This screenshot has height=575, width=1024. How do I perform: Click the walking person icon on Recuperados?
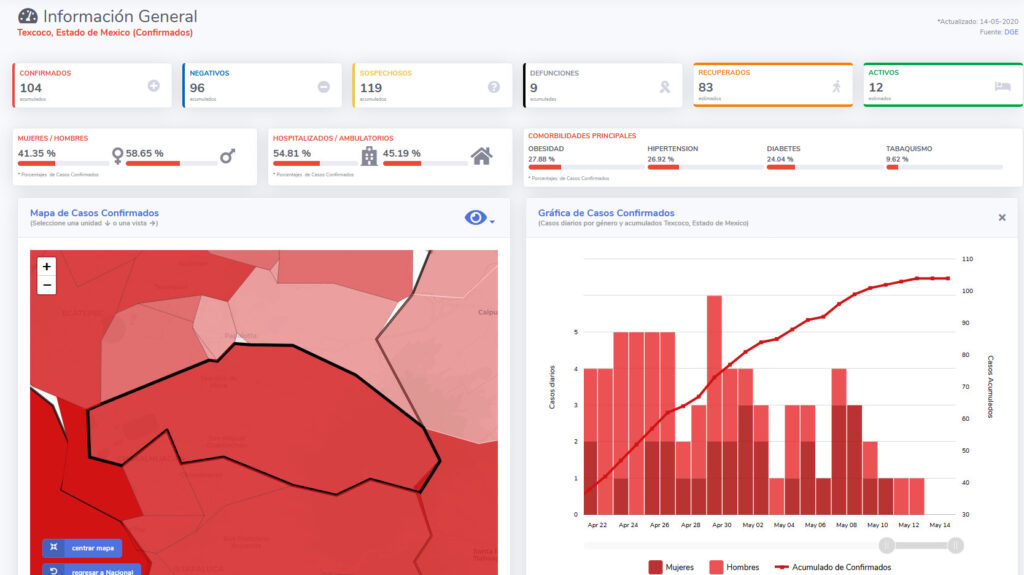point(835,87)
